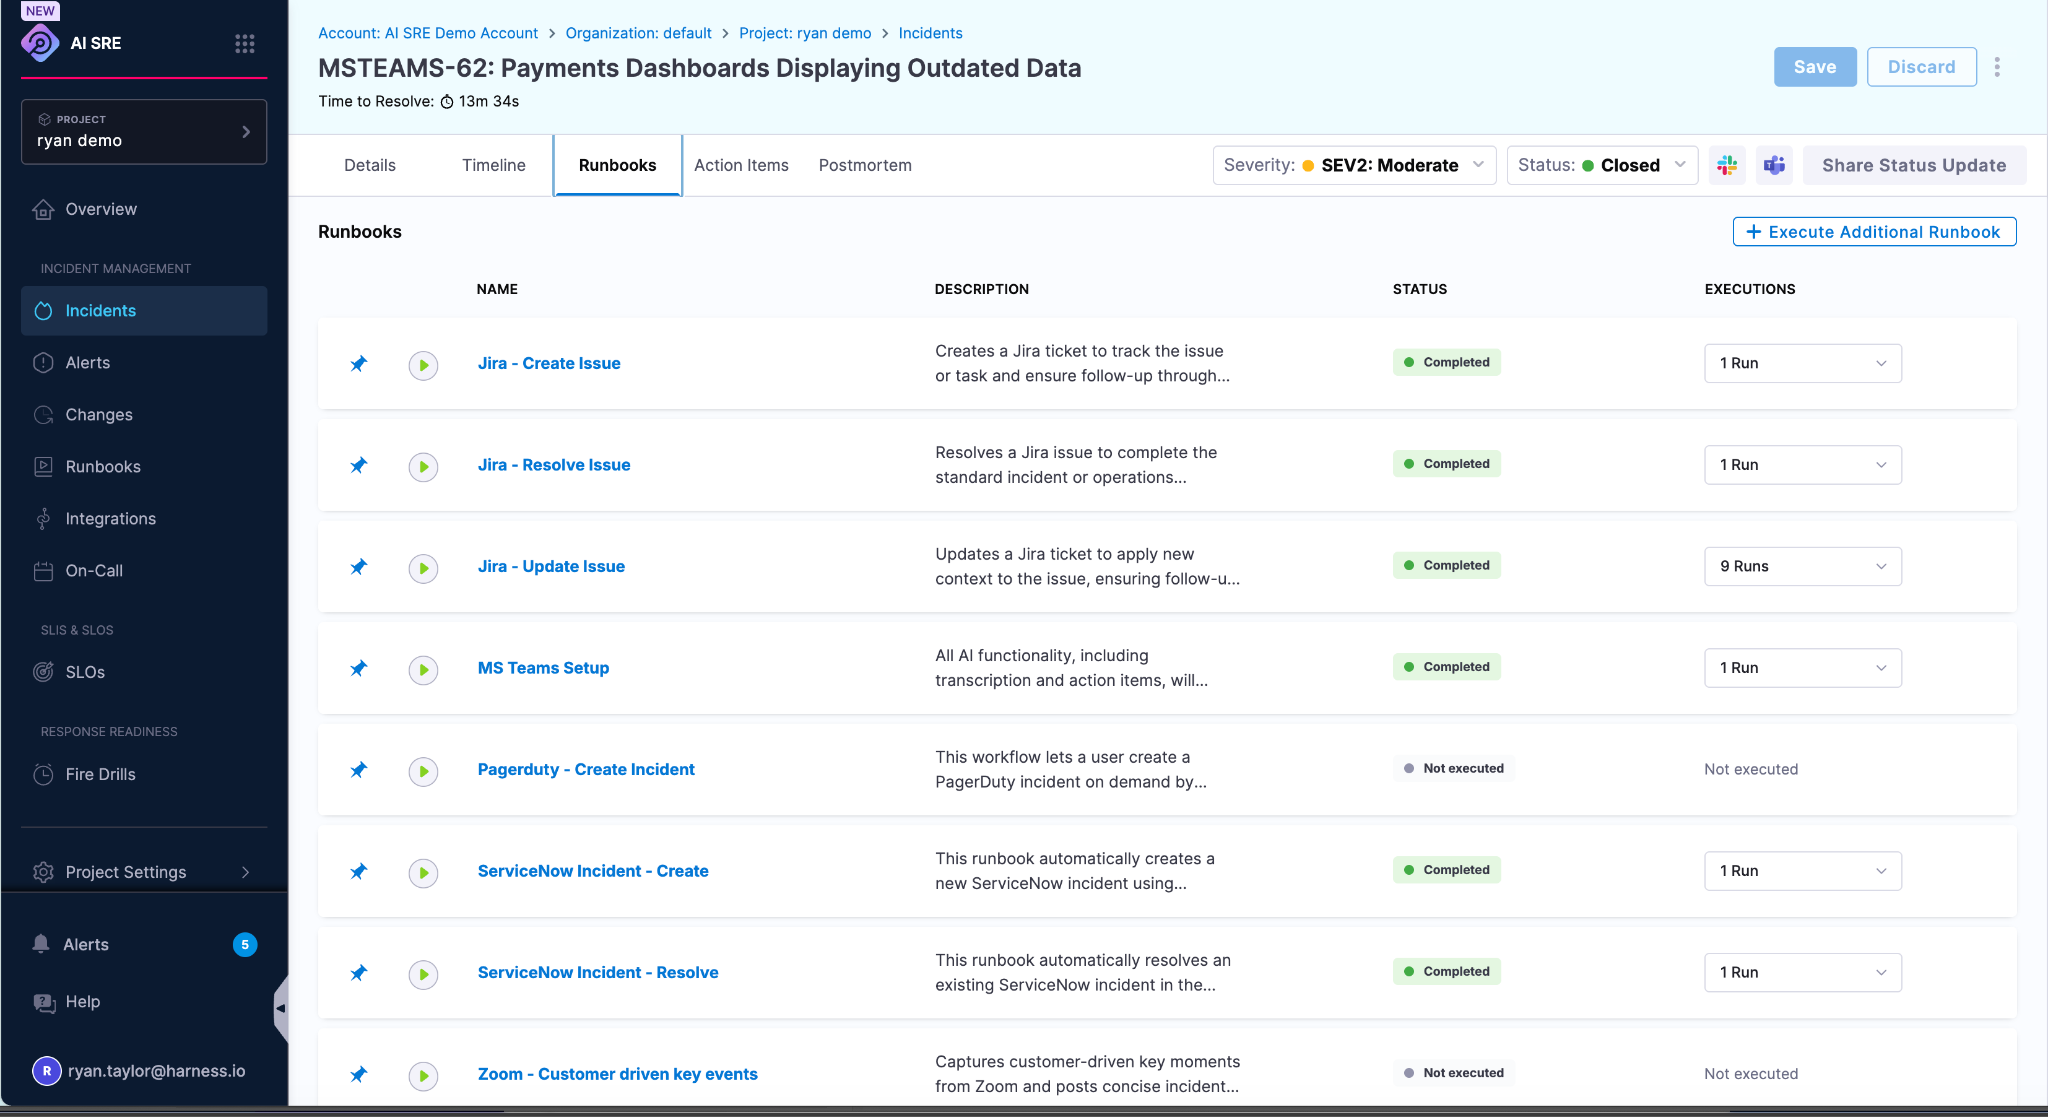
Task: Unpin the Jira - Resolve Issue runbook
Action: coord(358,465)
